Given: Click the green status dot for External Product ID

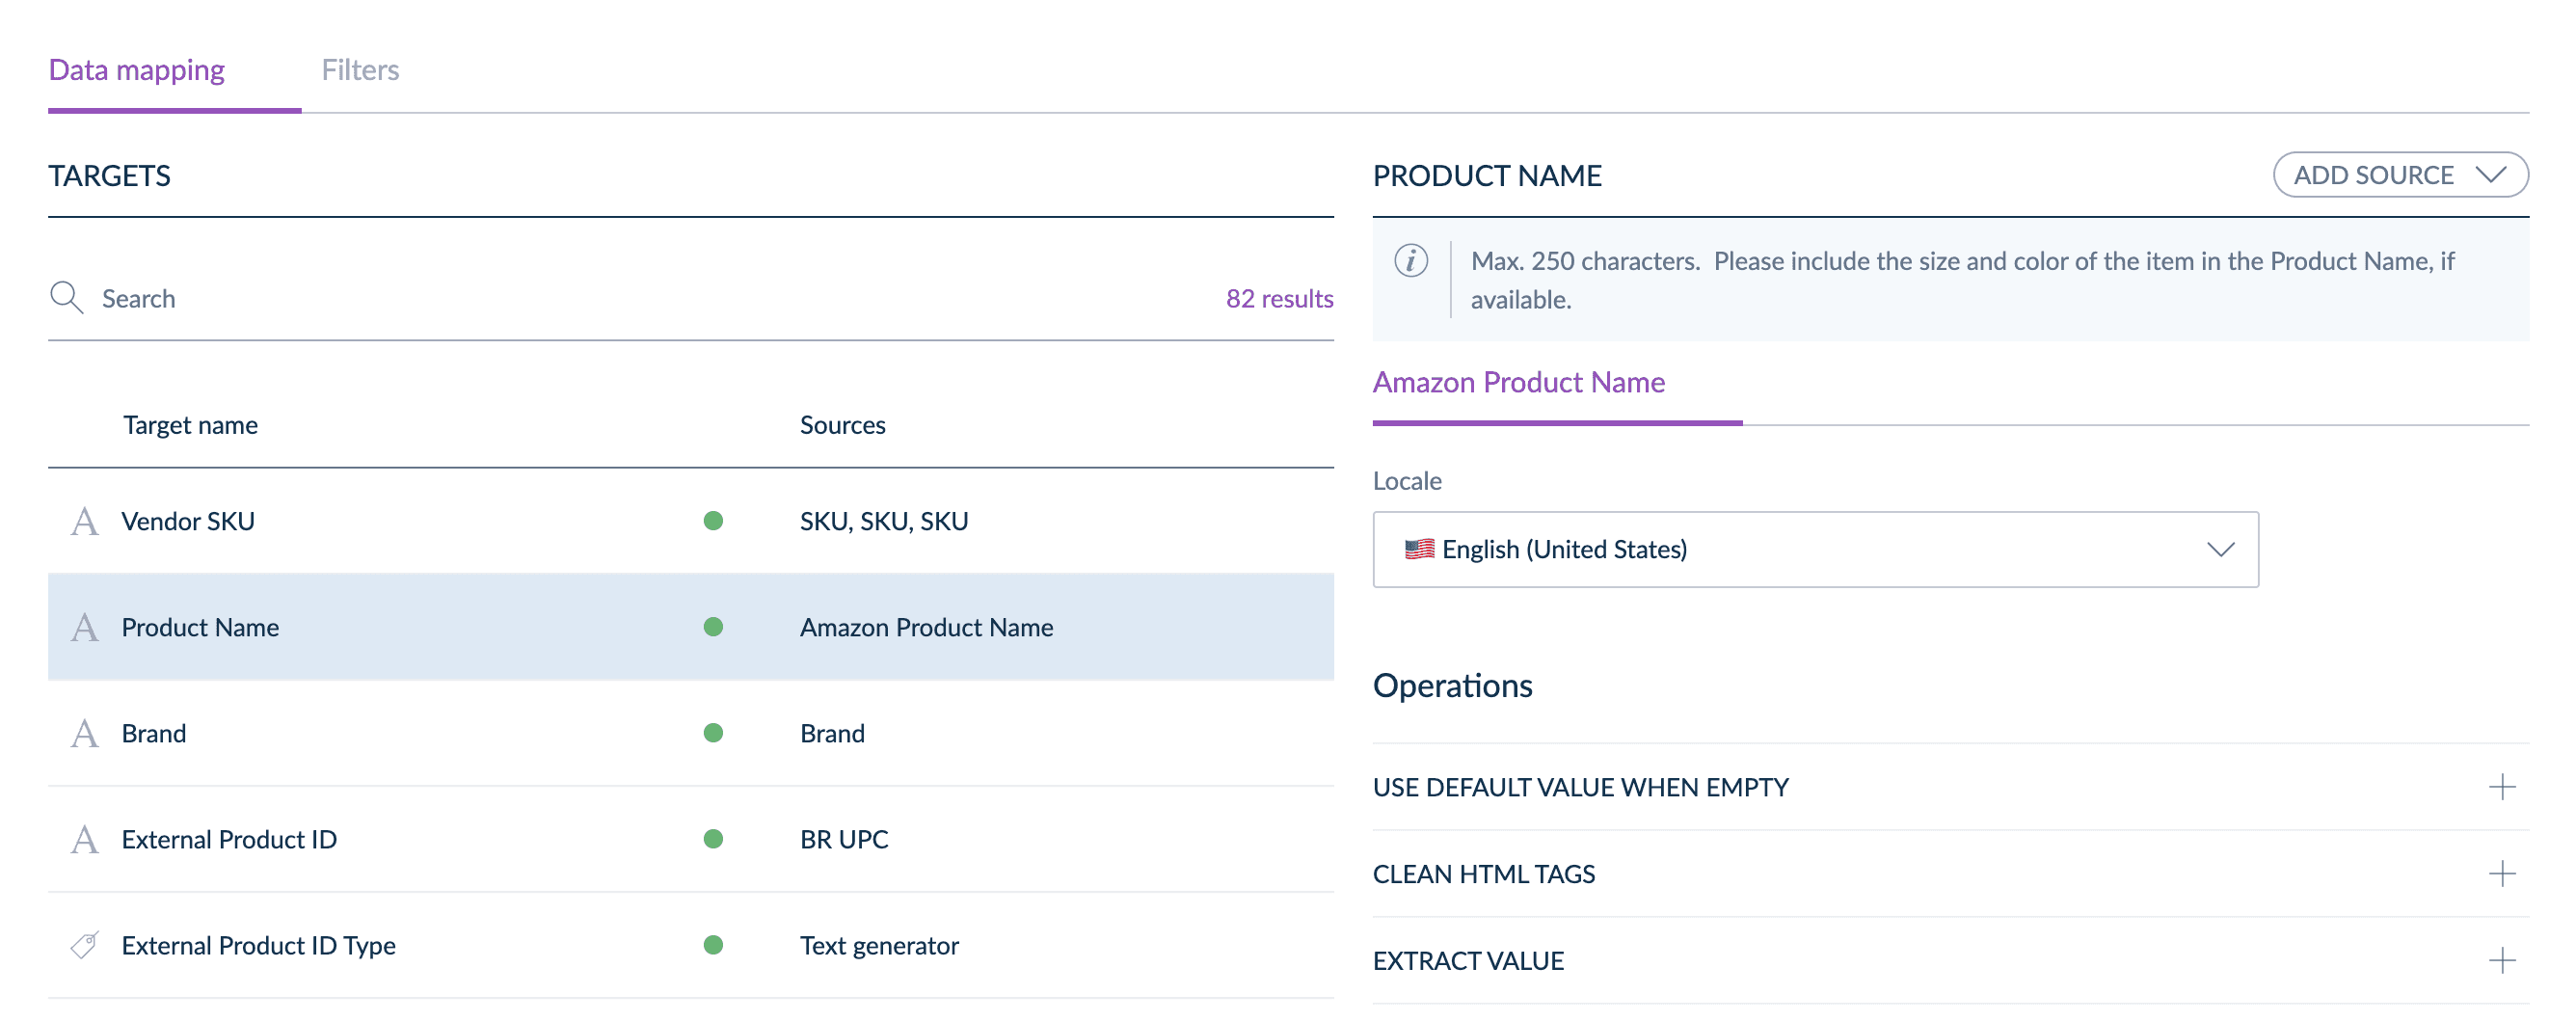Looking at the screenshot, I should coord(713,839).
